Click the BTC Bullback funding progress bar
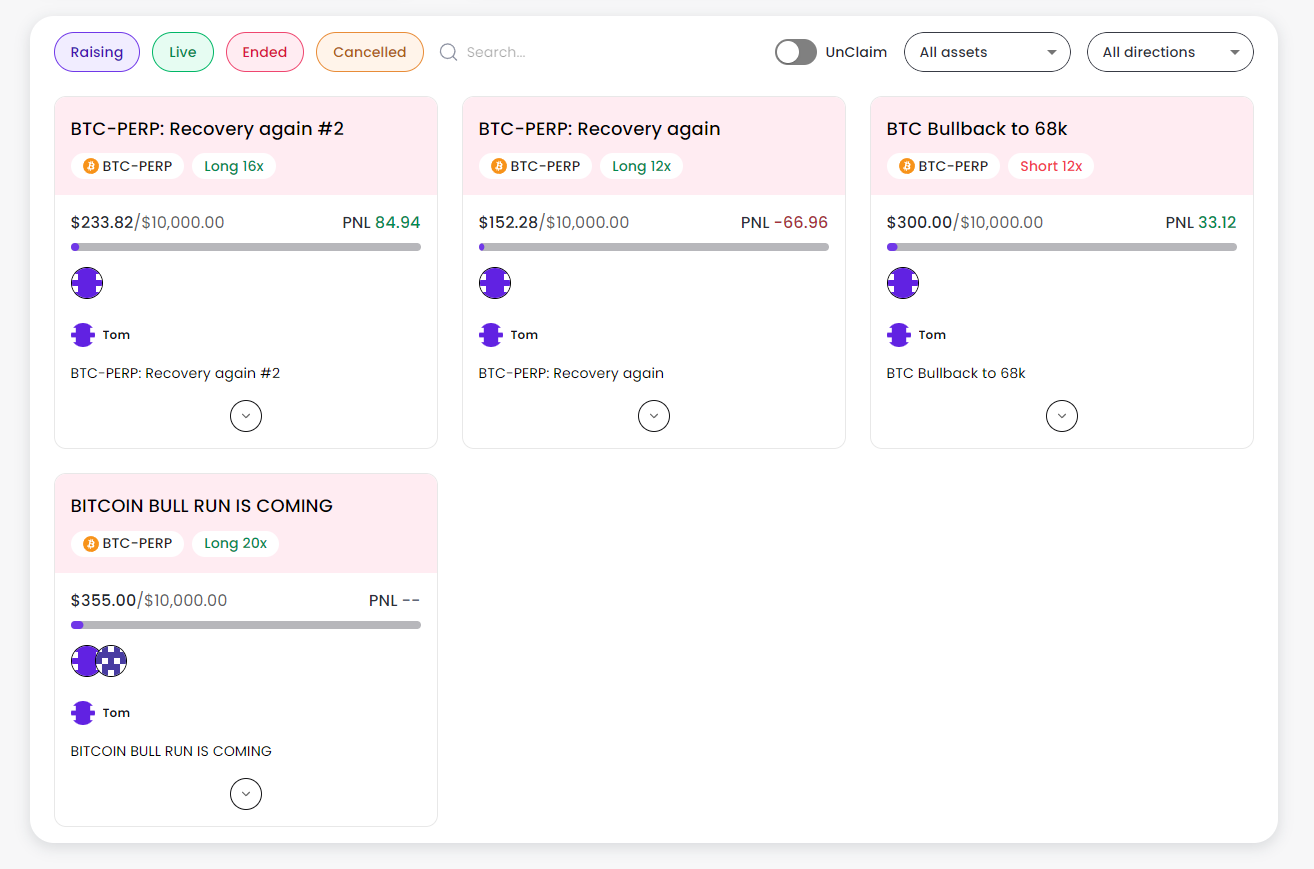 tap(1062, 247)
